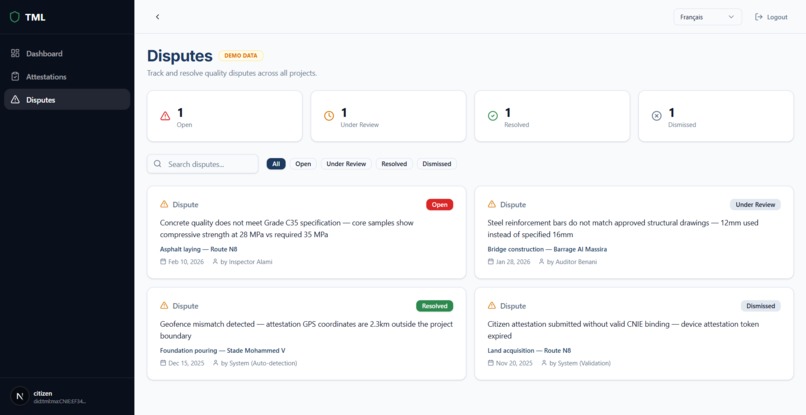Open the Open disputes count card

tap(225, 116)
